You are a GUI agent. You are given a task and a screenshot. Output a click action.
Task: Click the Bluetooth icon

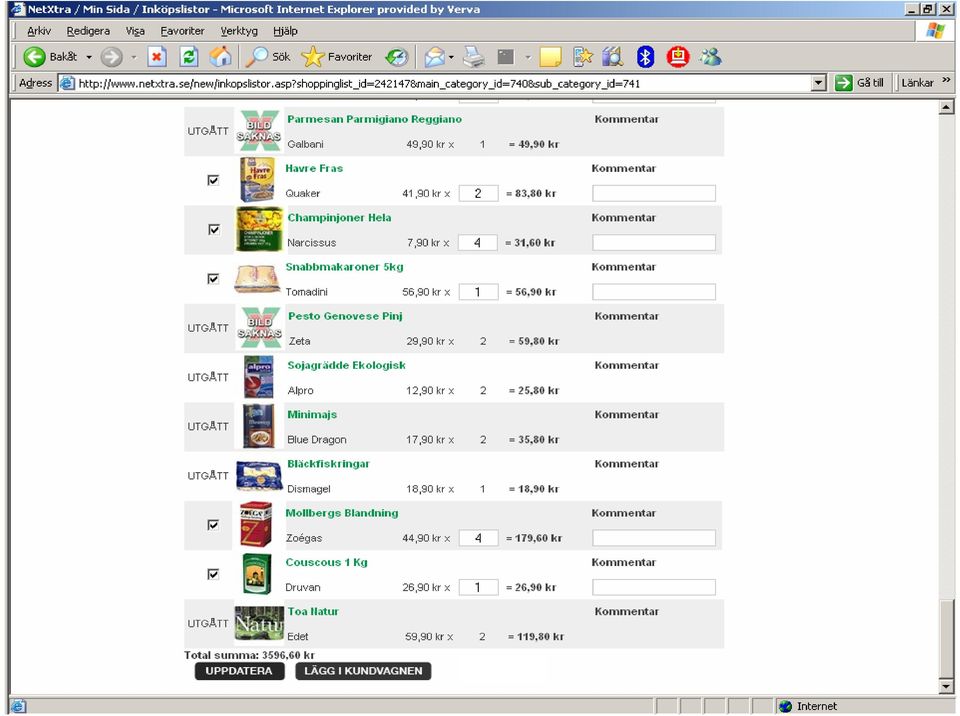[x=645, y=57]
